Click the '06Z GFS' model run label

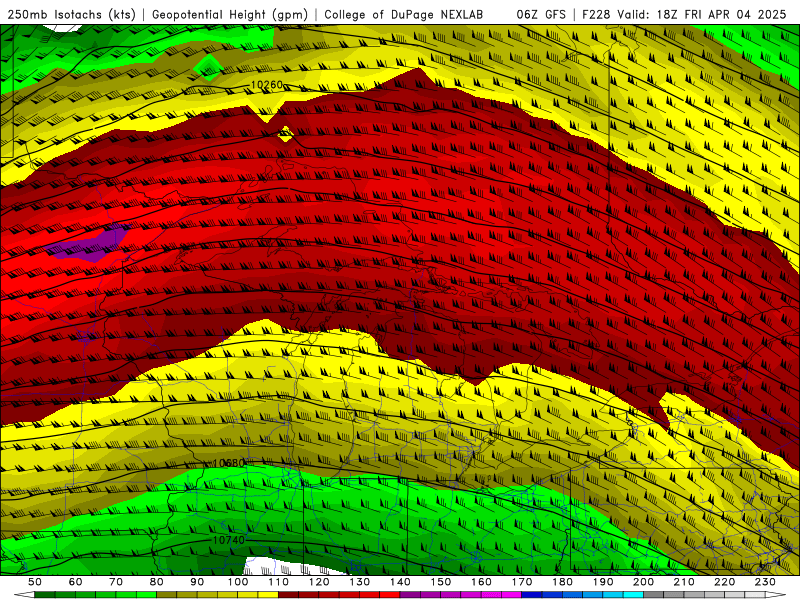point(541,14)
